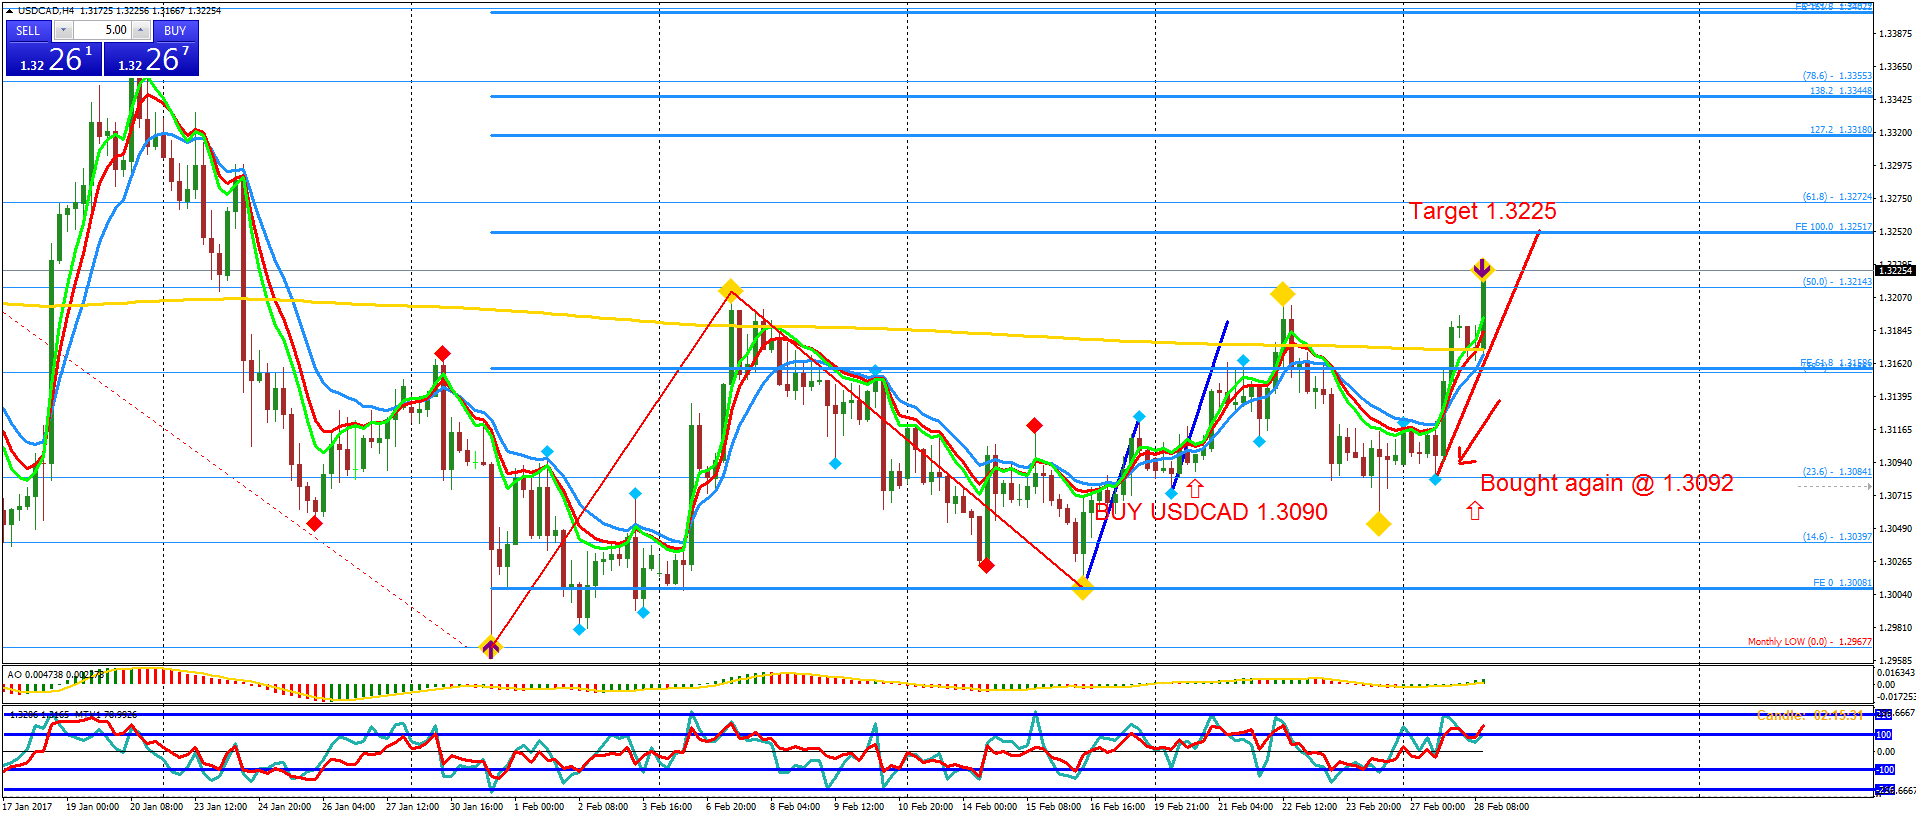
Task: Click the 'USDCAD,H4' chart title text
Action: coord(46,10)
